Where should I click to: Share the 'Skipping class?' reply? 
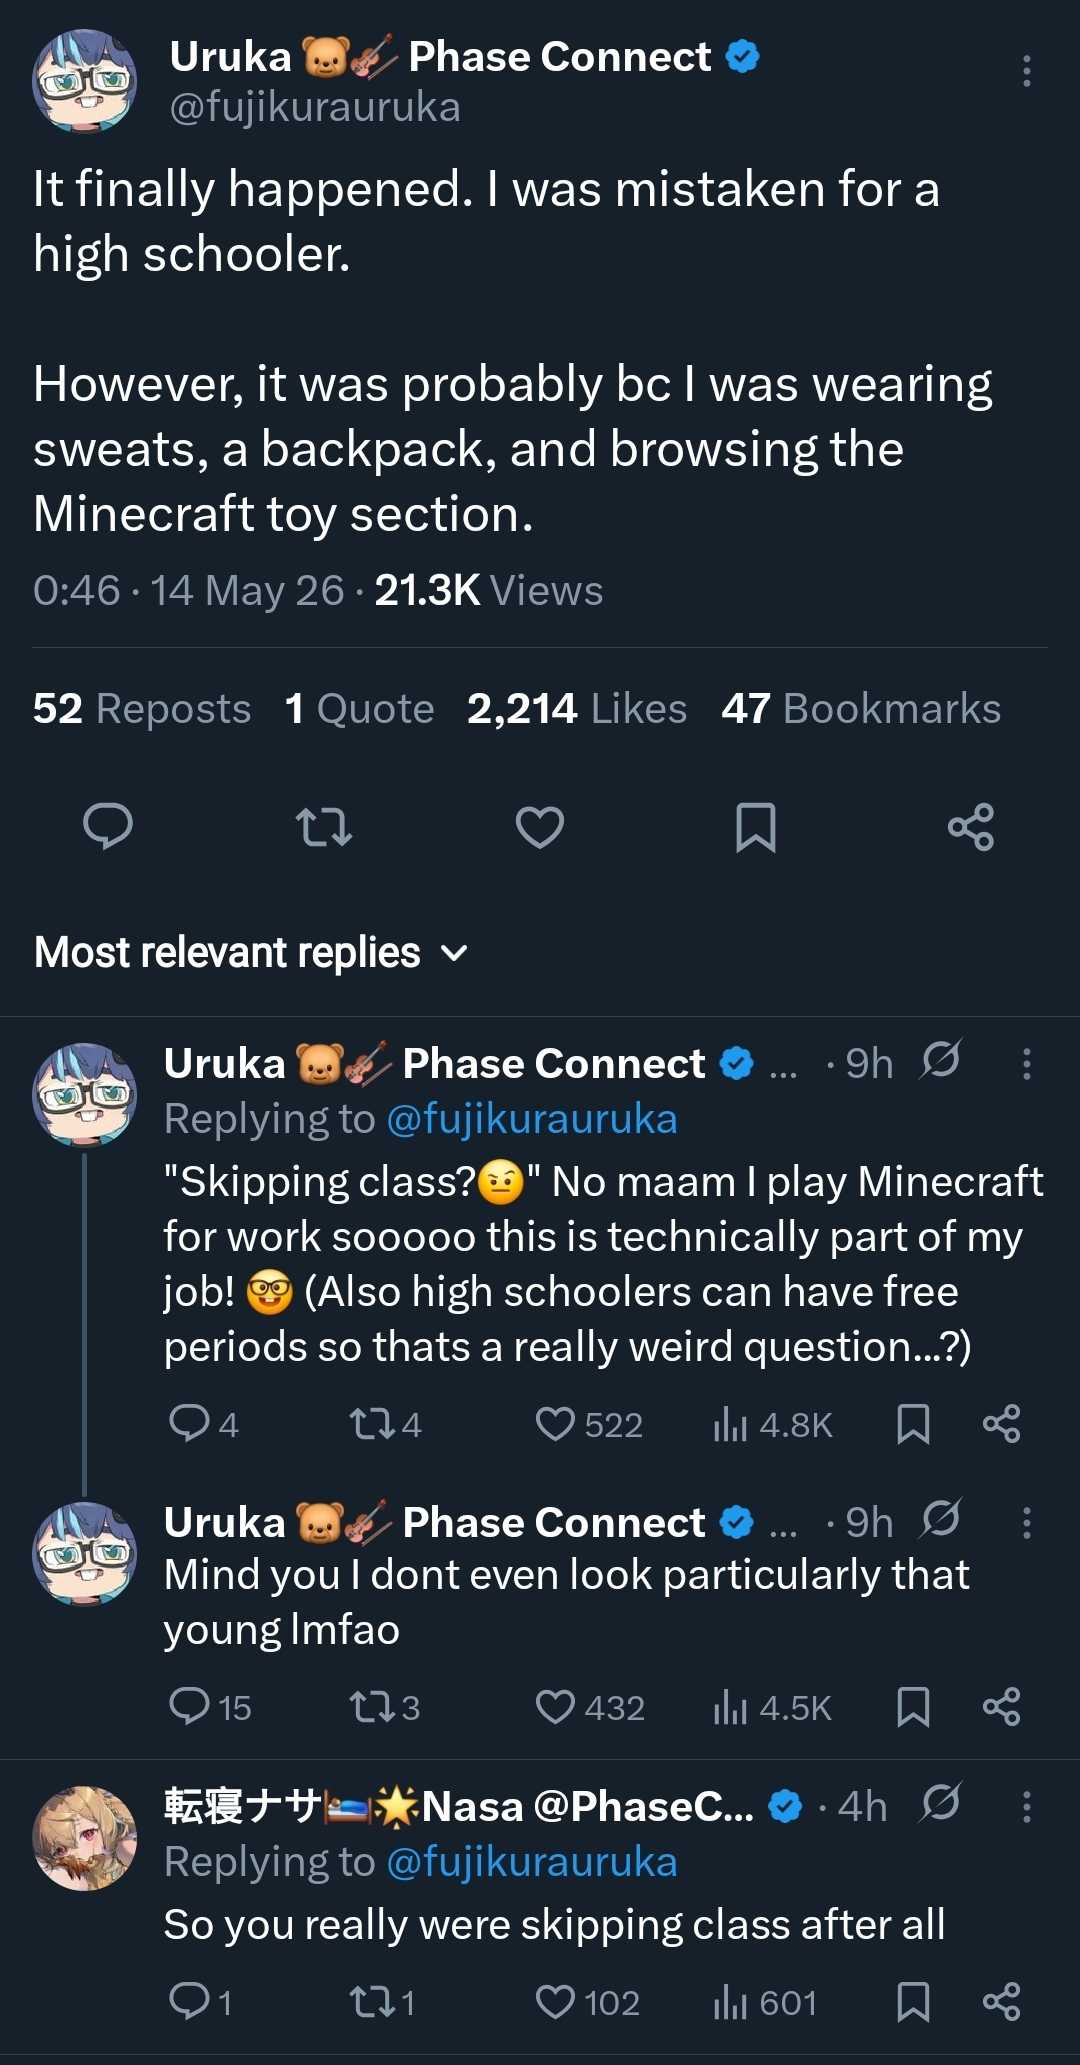click(1001, 1424)
